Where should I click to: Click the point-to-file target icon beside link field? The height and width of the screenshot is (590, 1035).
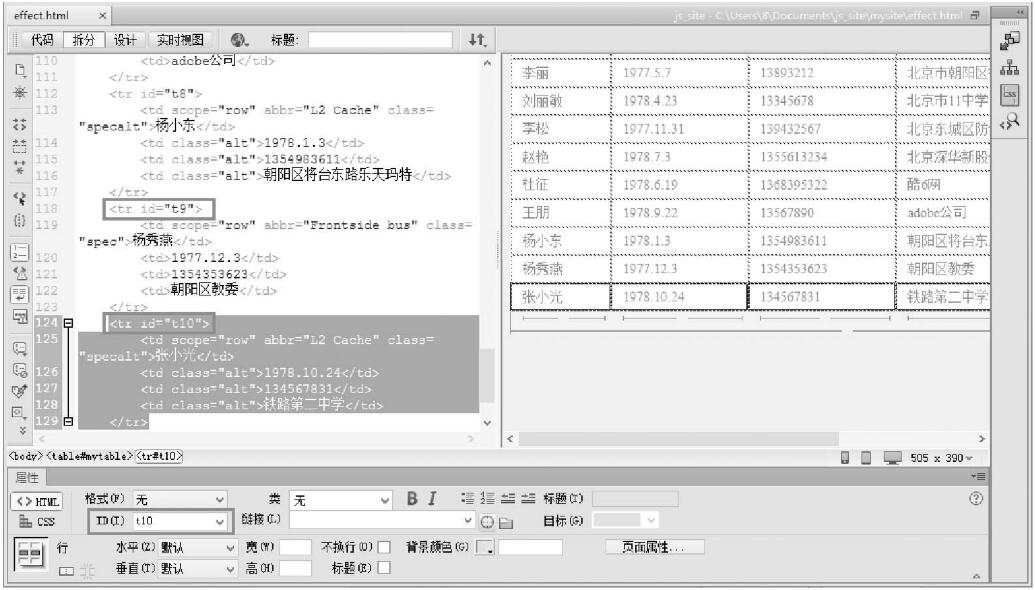pos(488,521)
